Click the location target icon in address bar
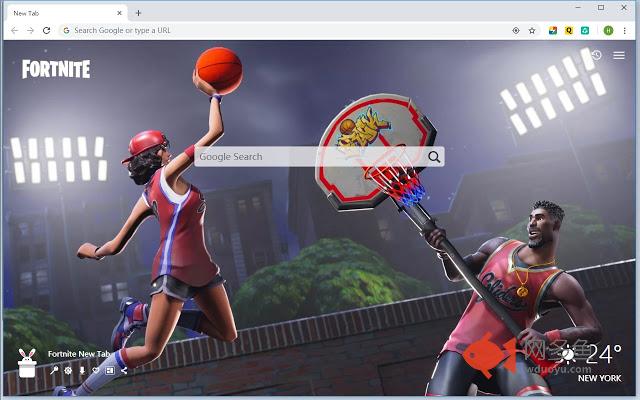Image resolution: width=640 pixels, height=400 pixels. click(516, 31)
